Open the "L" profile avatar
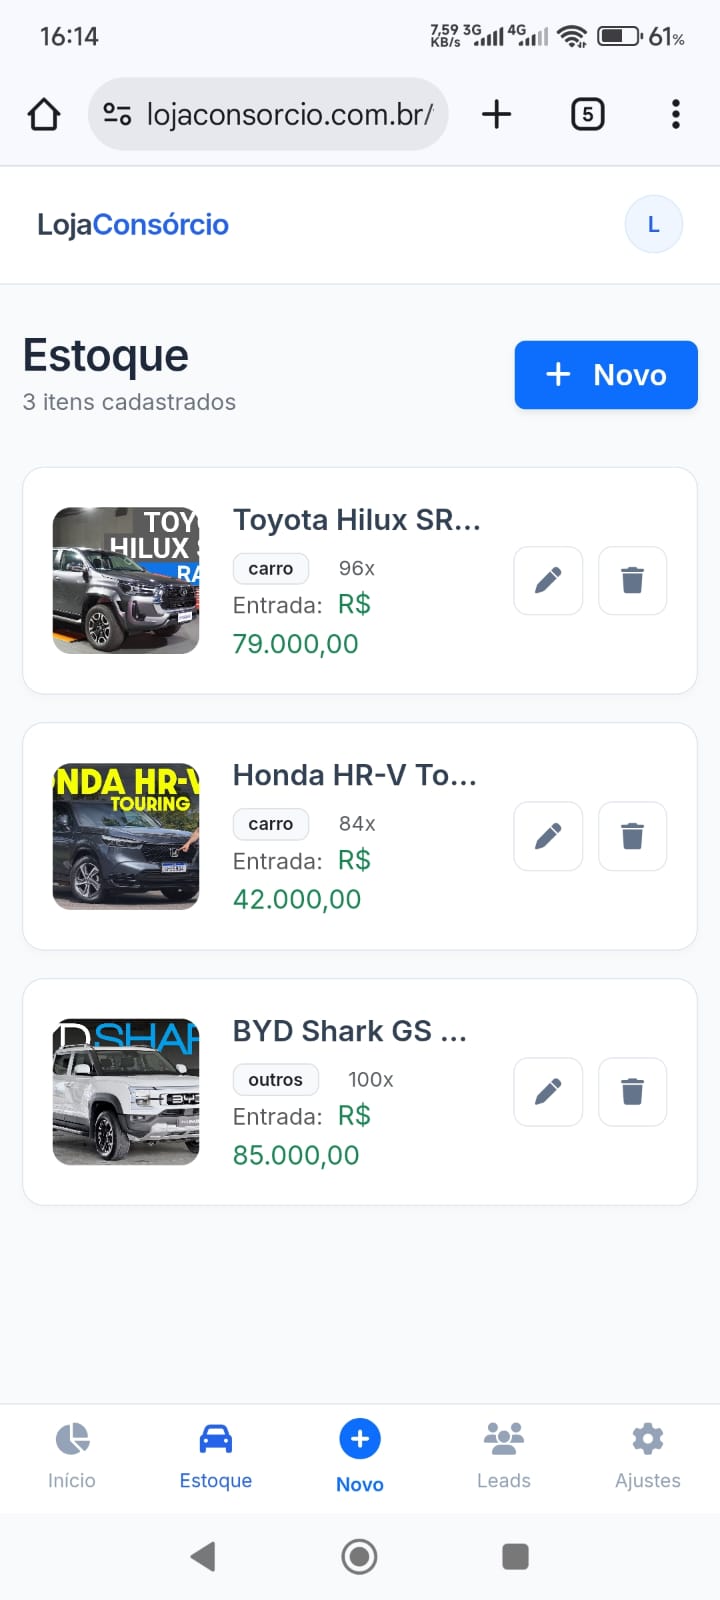The height and width of the screenshot is (1600, 720). pos(654,224)
